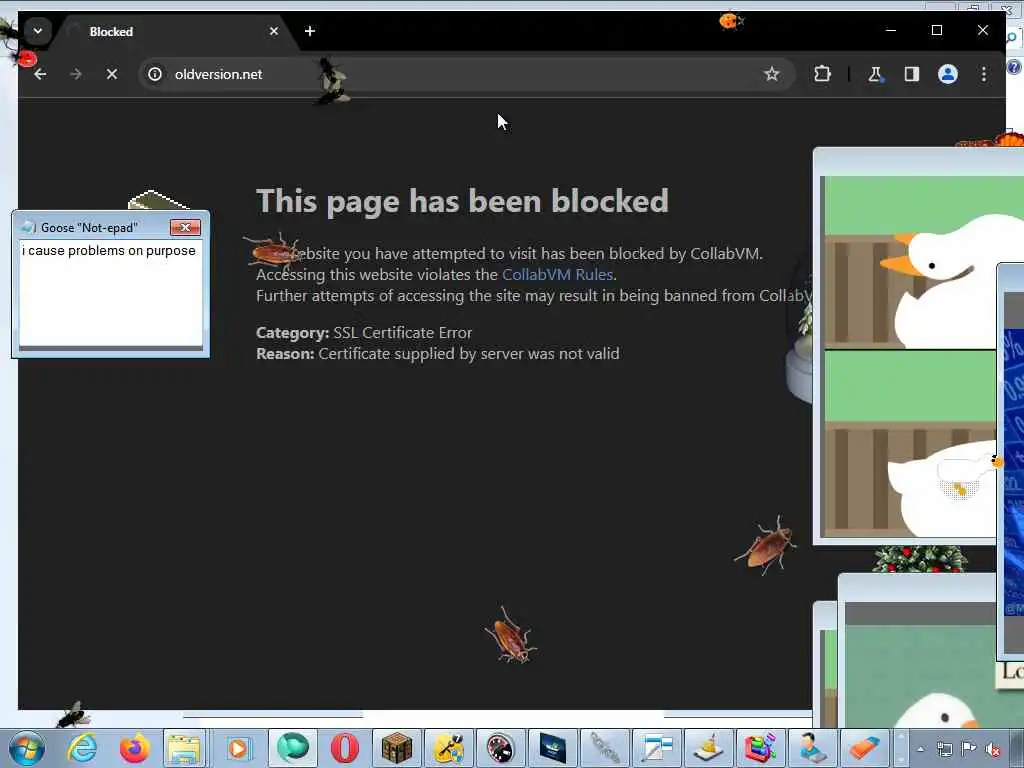Open network status tray icon

[x=944, y=749]
